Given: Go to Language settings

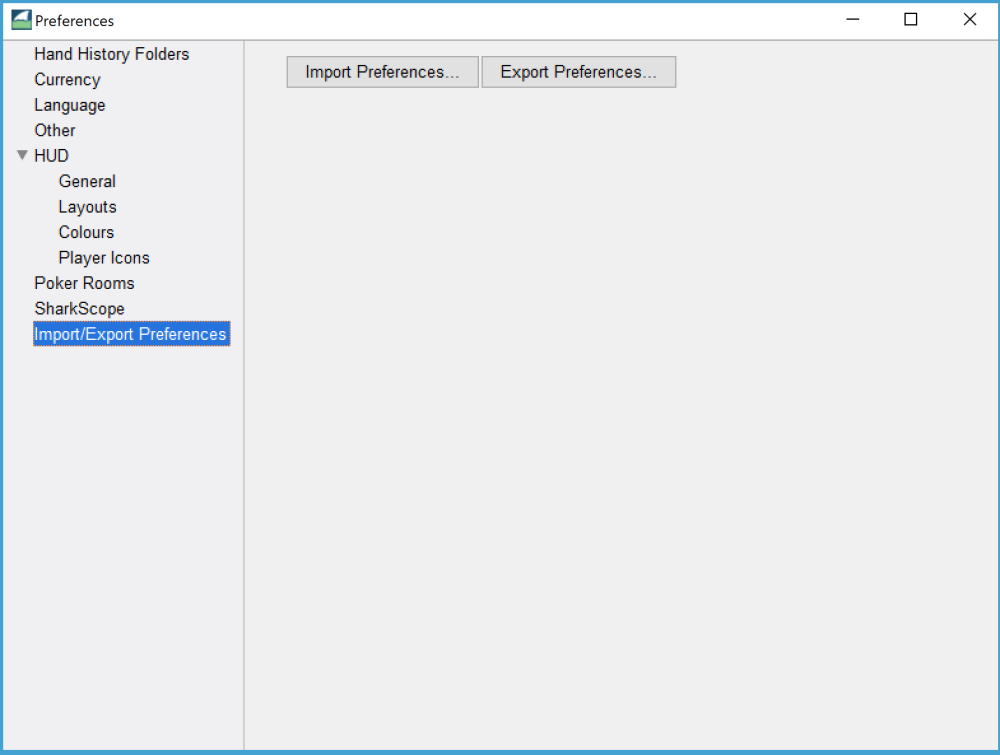Looking at the screenshot, I should point(69,105).
